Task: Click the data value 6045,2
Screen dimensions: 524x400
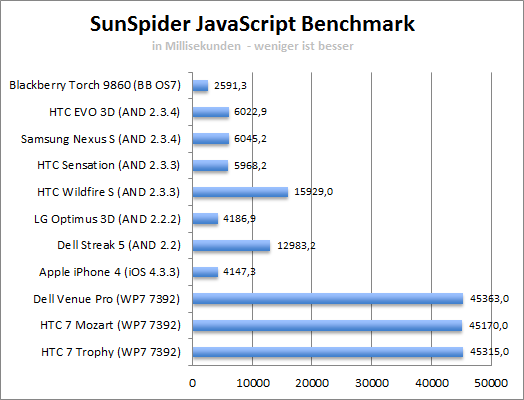Action: coord(250,138)
